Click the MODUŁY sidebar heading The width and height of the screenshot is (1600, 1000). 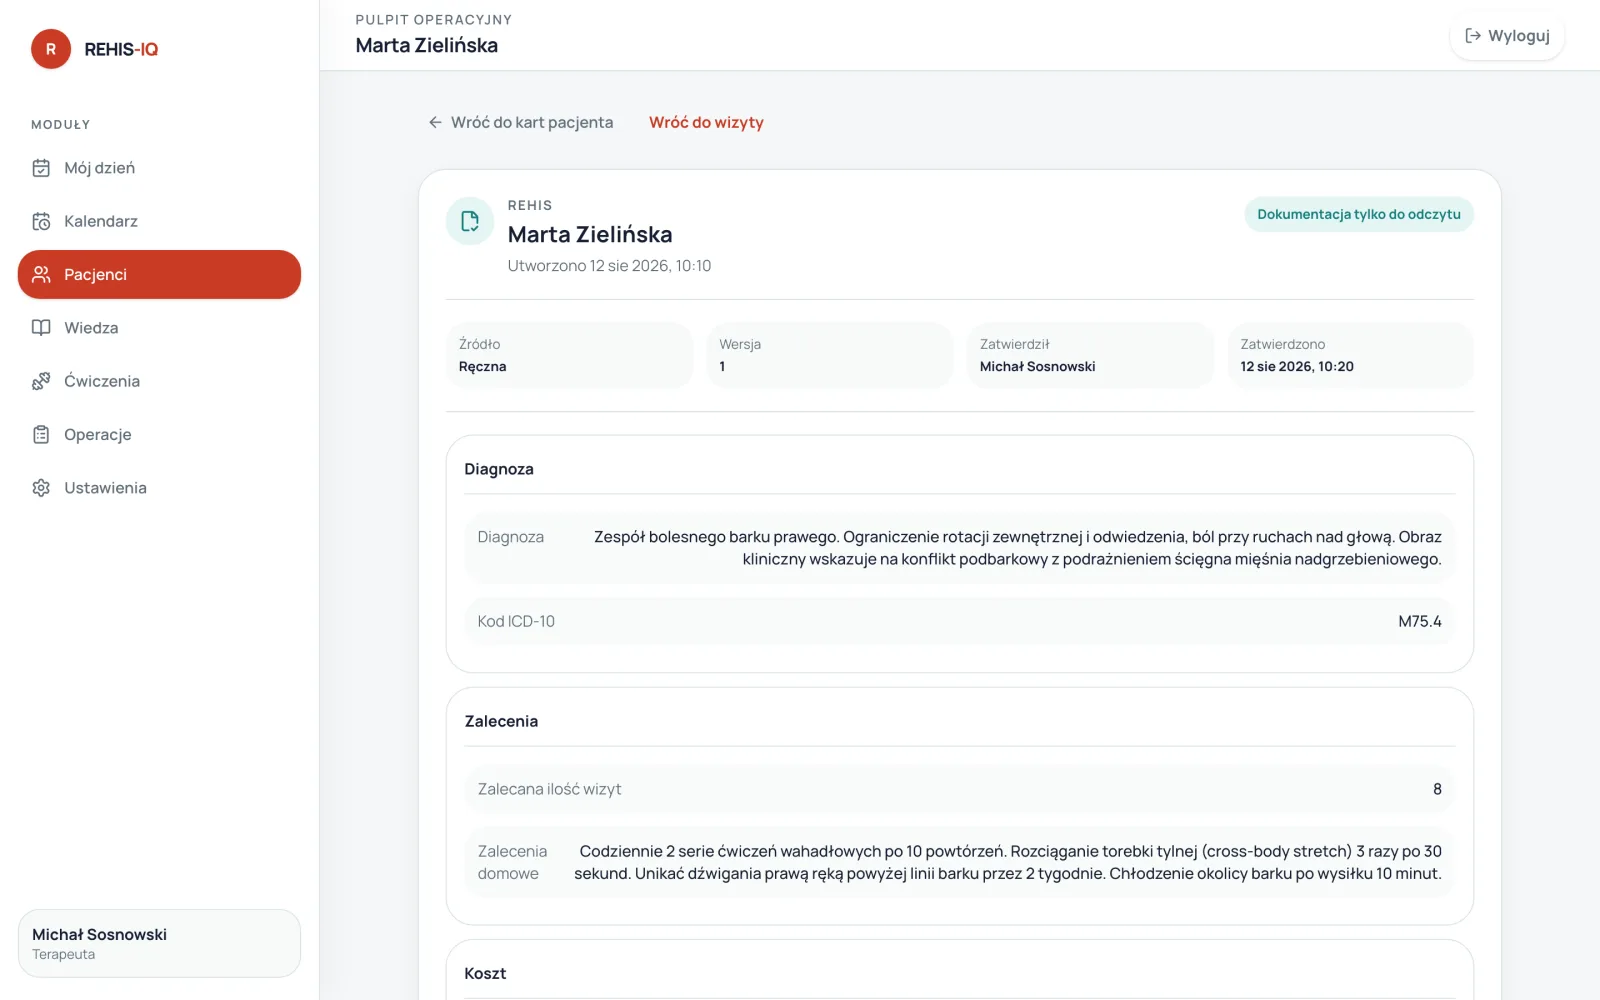click(61, 125)
